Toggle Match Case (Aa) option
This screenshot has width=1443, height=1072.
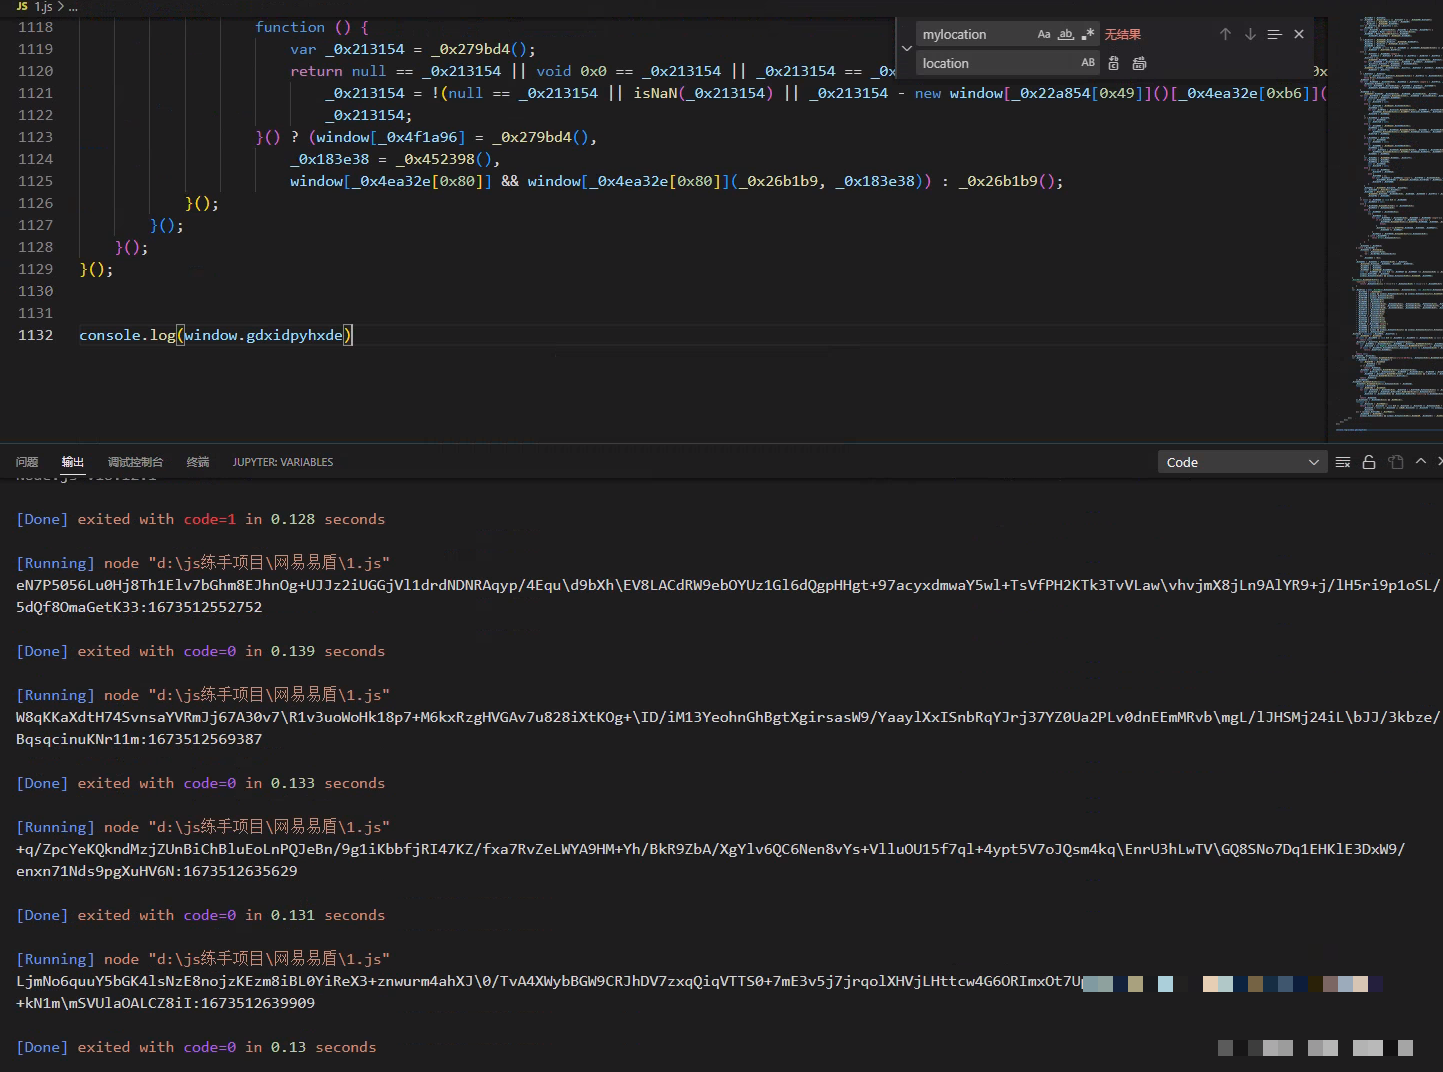coord(1044,34)
